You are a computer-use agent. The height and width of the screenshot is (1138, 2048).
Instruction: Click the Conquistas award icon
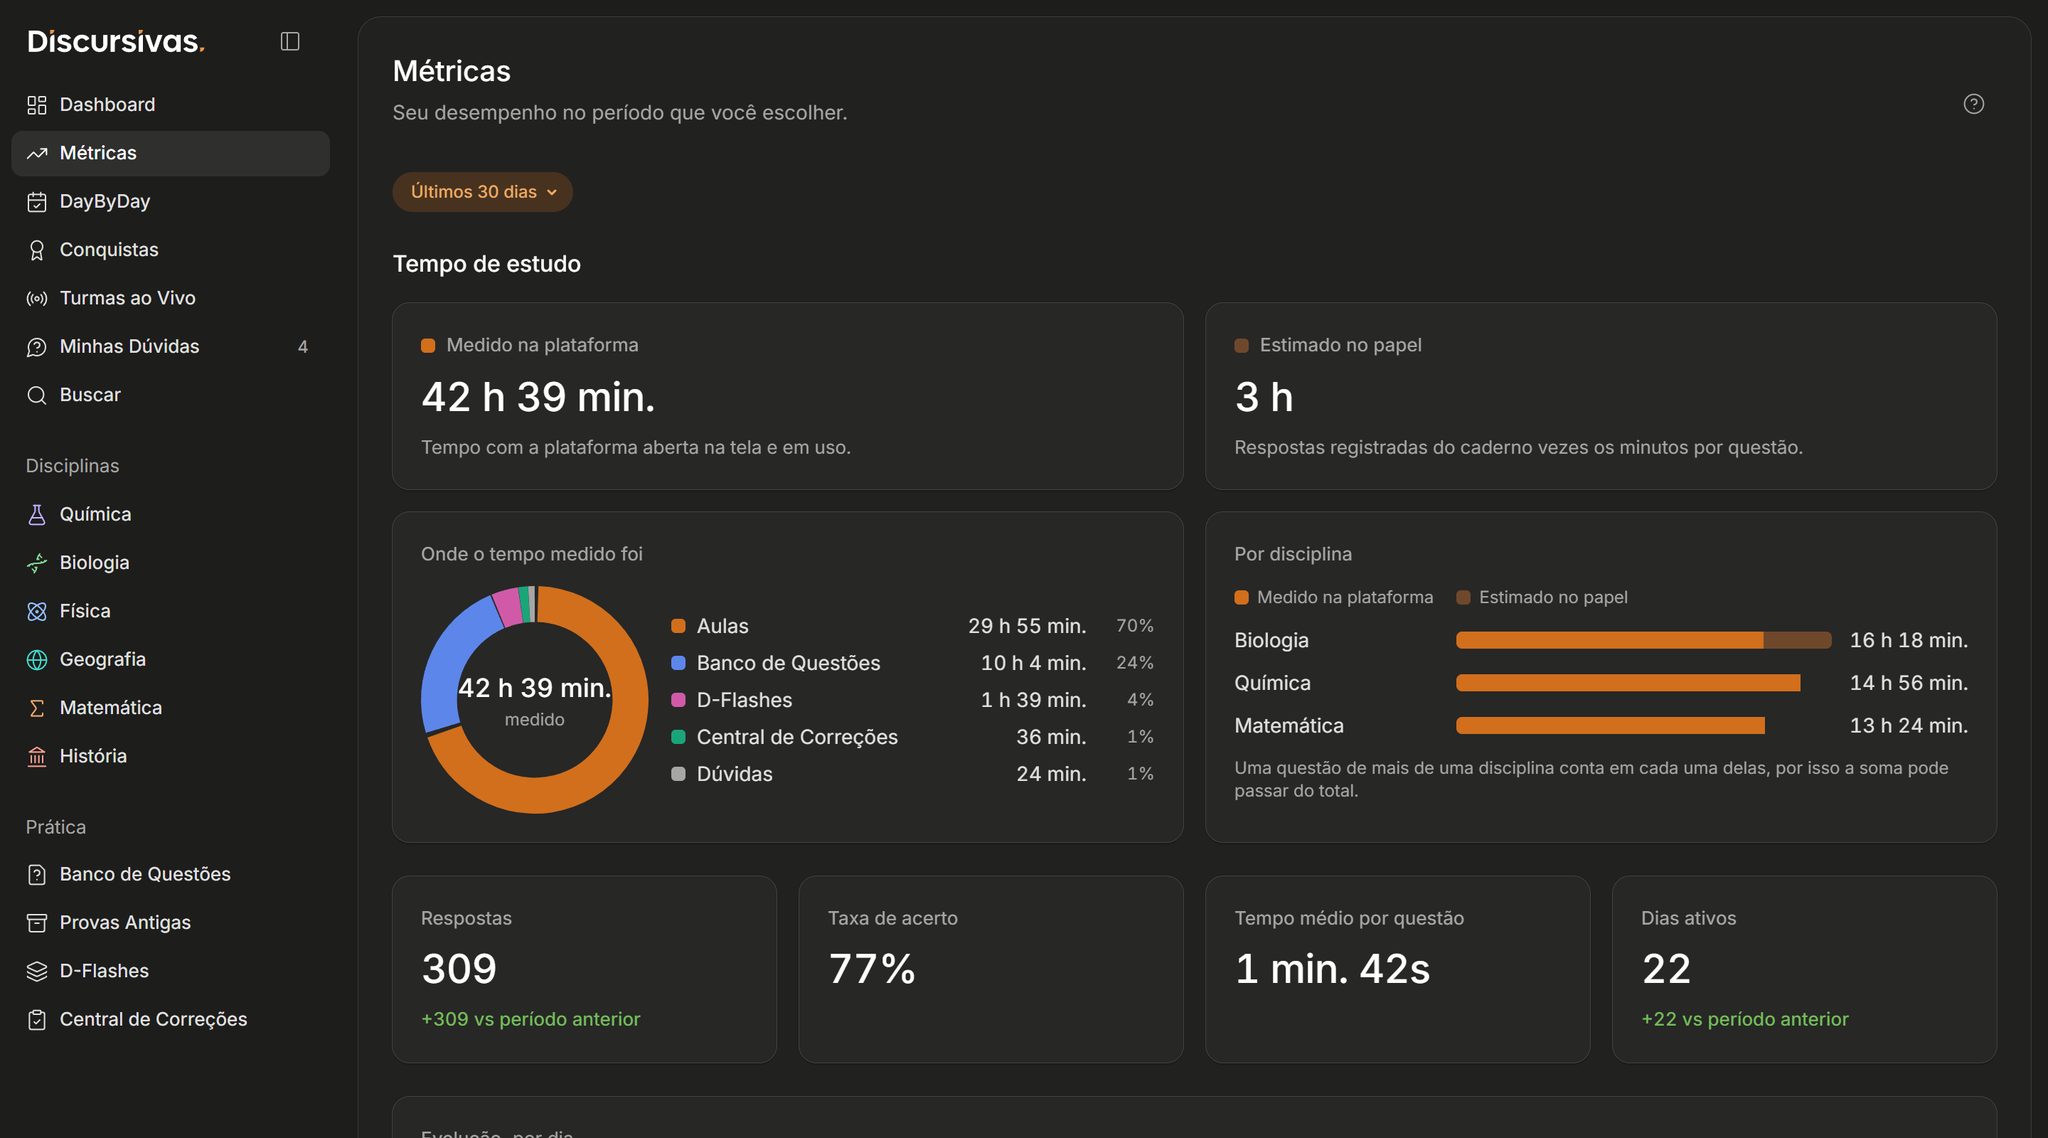(37, 250)
